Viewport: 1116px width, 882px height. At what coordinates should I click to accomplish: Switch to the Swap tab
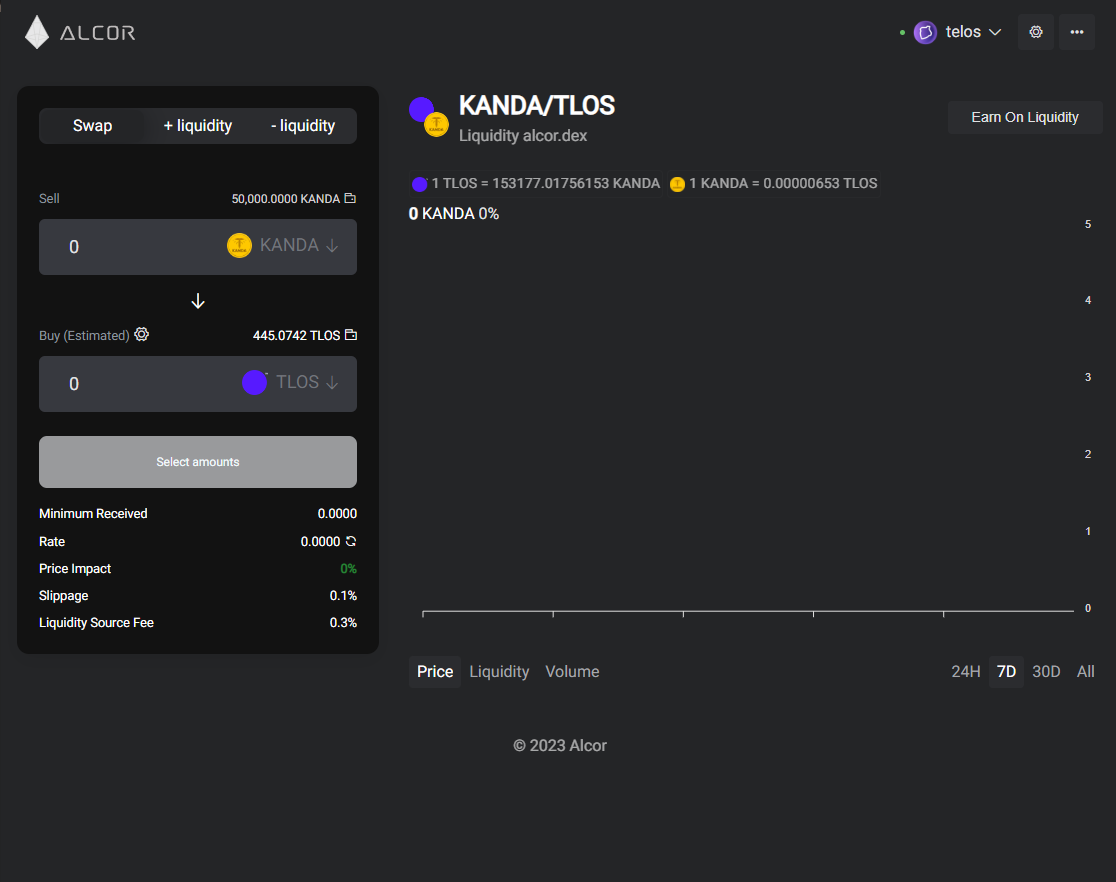point(93,126)
